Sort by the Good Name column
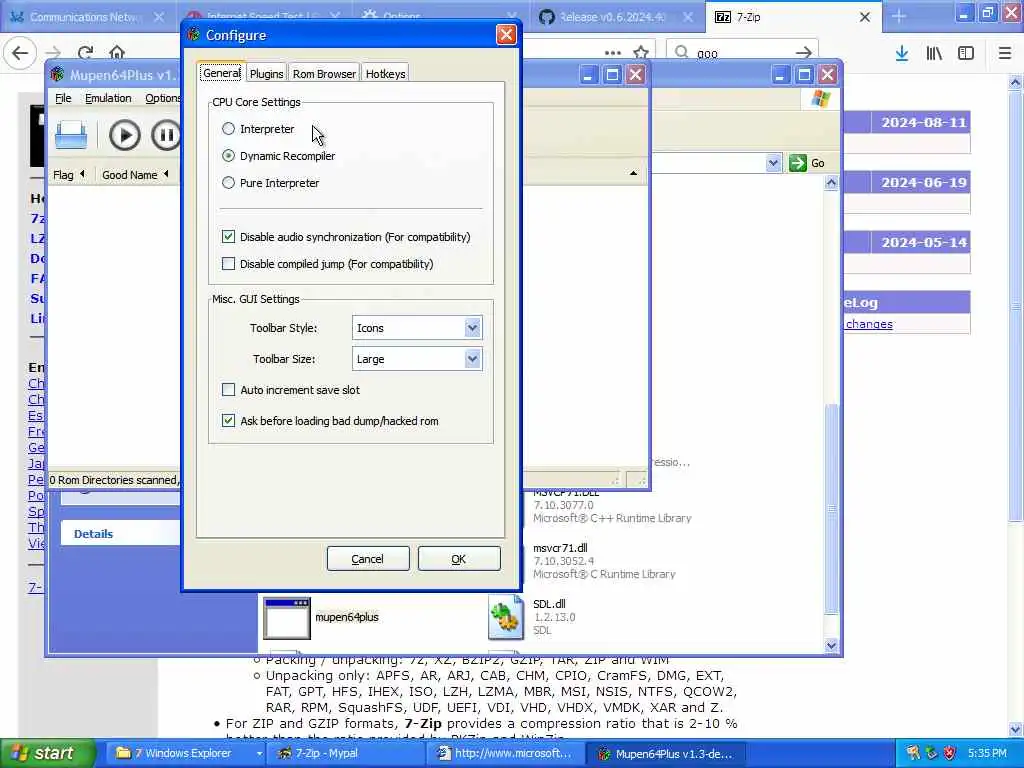Image resolution: width=1024 pixels, height=768 pixels. (x=135, y=175)
